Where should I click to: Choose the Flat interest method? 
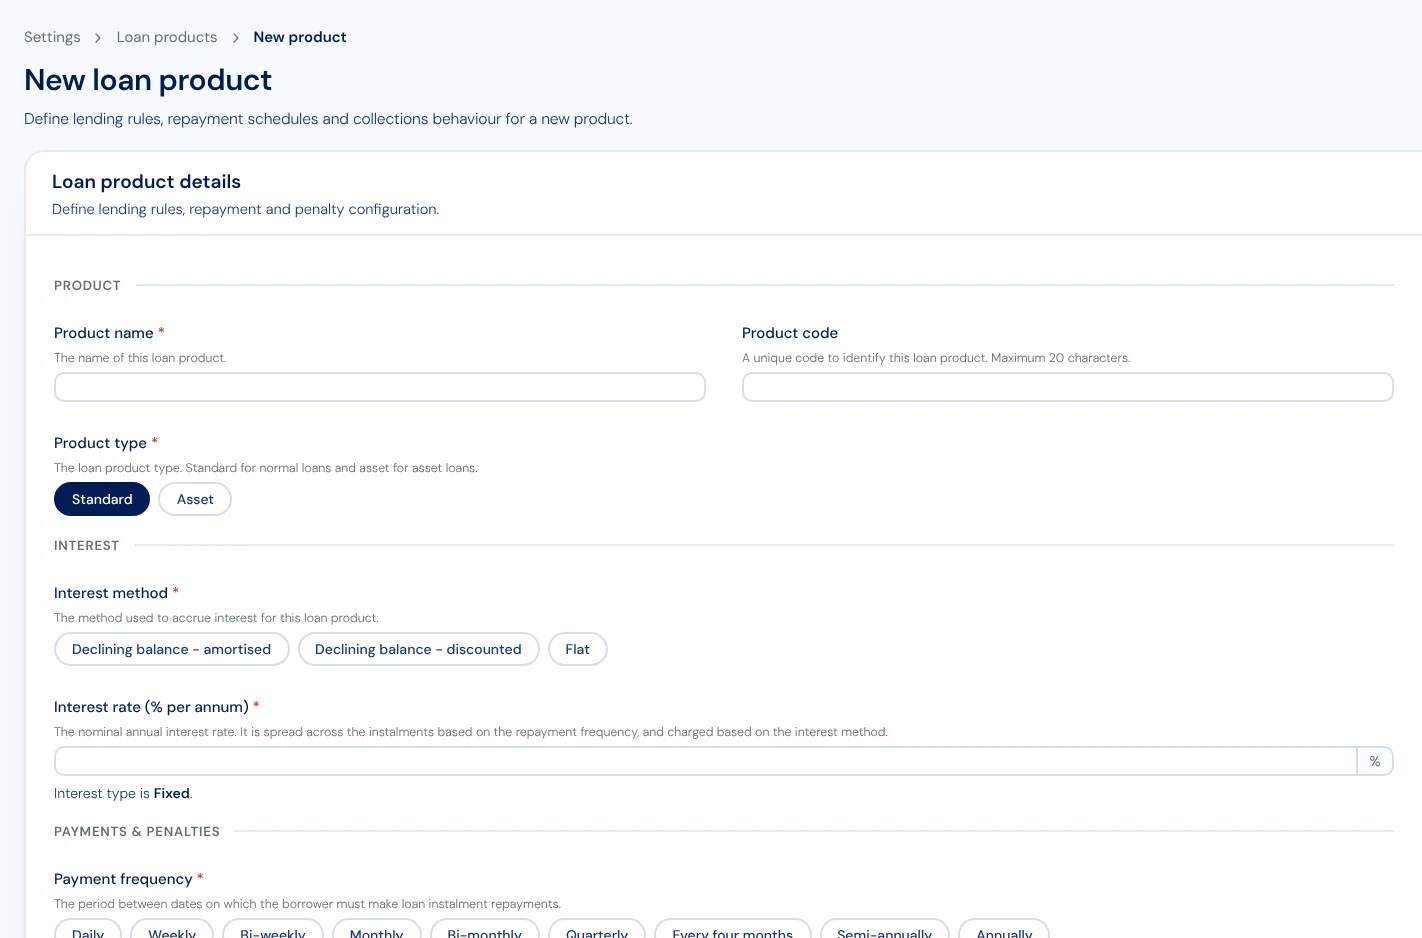pyautogui.click(x=577, y=649)
